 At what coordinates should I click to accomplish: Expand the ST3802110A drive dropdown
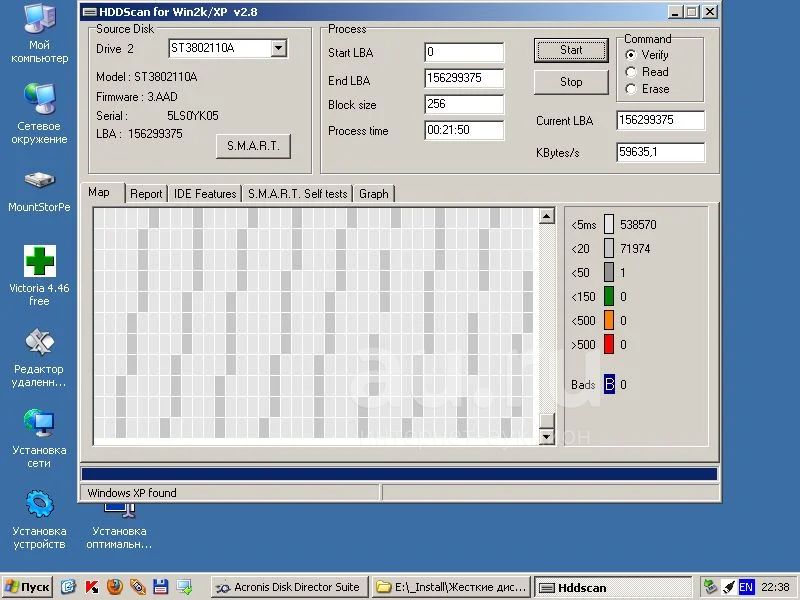click(279, 48)
